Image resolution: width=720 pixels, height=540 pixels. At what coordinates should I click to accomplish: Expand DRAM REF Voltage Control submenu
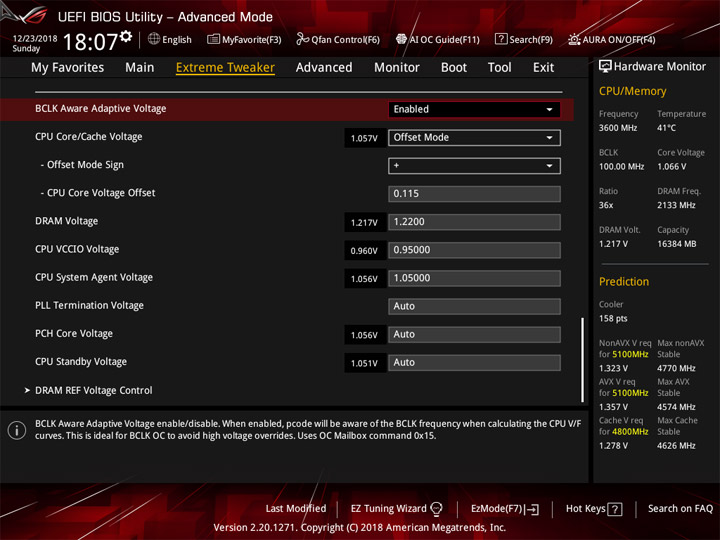point(94,390)
